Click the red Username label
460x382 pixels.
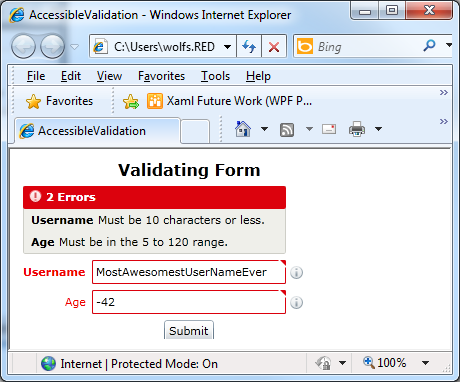54,272
